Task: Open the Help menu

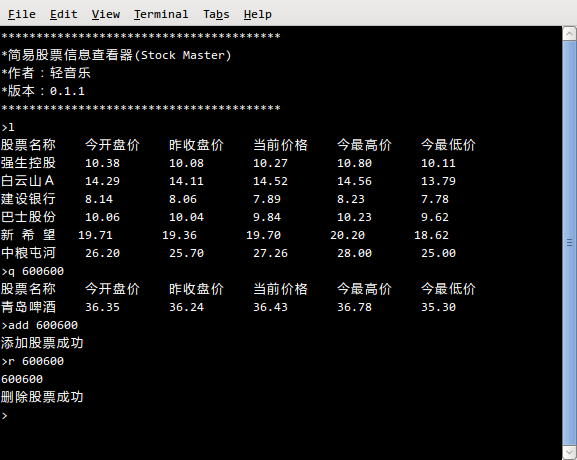Action: (258, 14)
